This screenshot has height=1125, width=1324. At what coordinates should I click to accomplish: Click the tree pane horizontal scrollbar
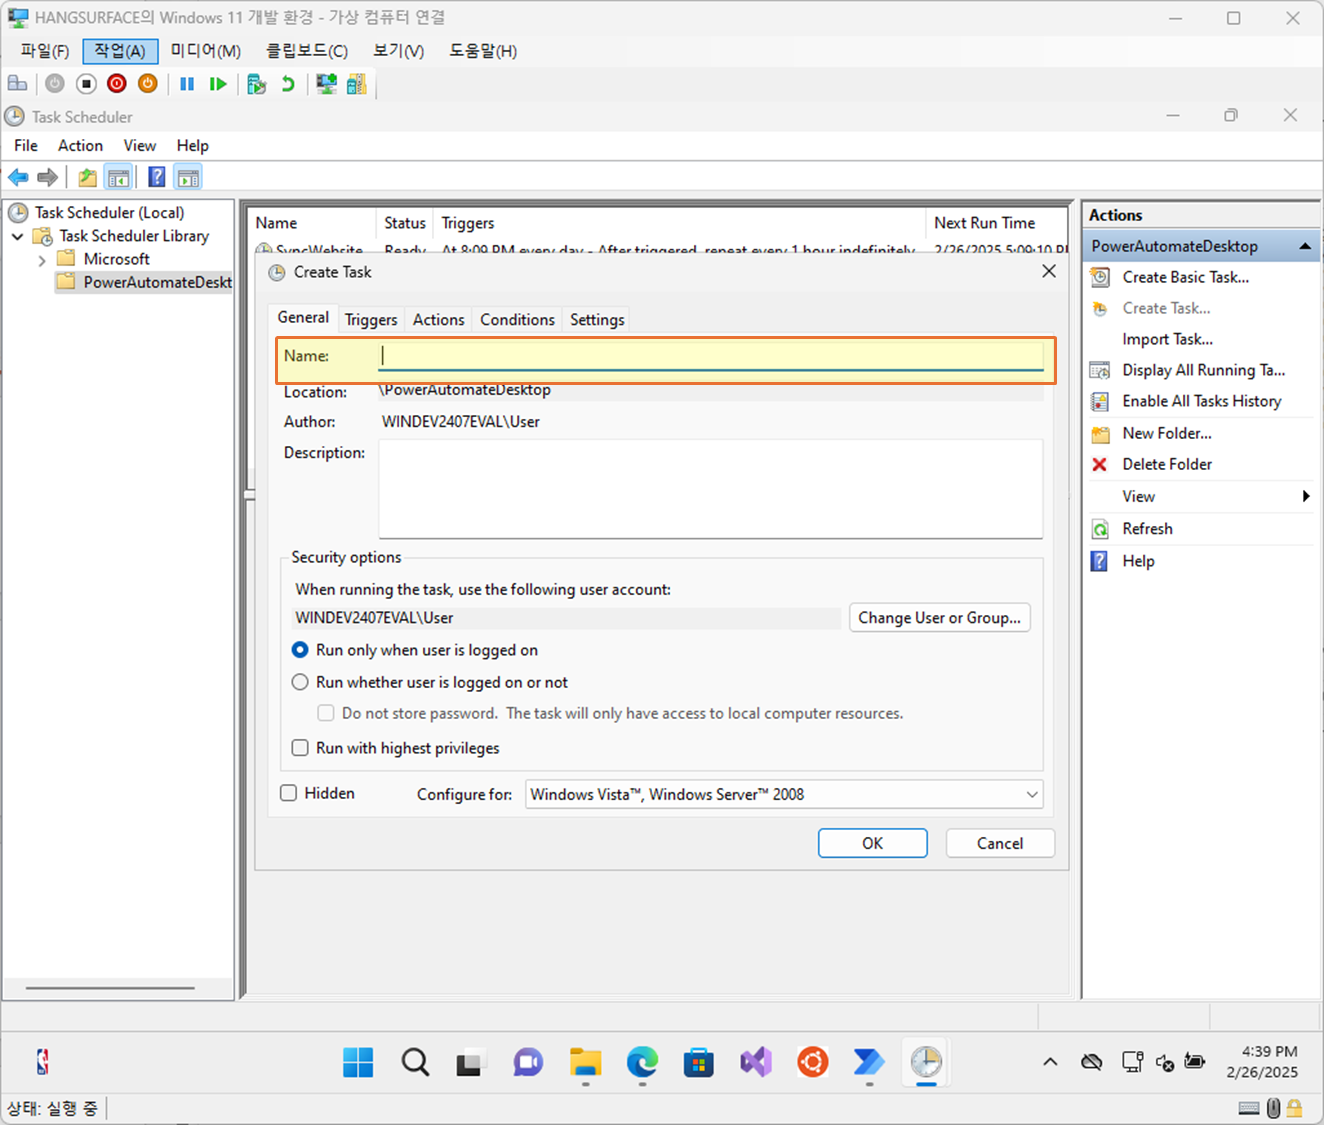[110, 988]
